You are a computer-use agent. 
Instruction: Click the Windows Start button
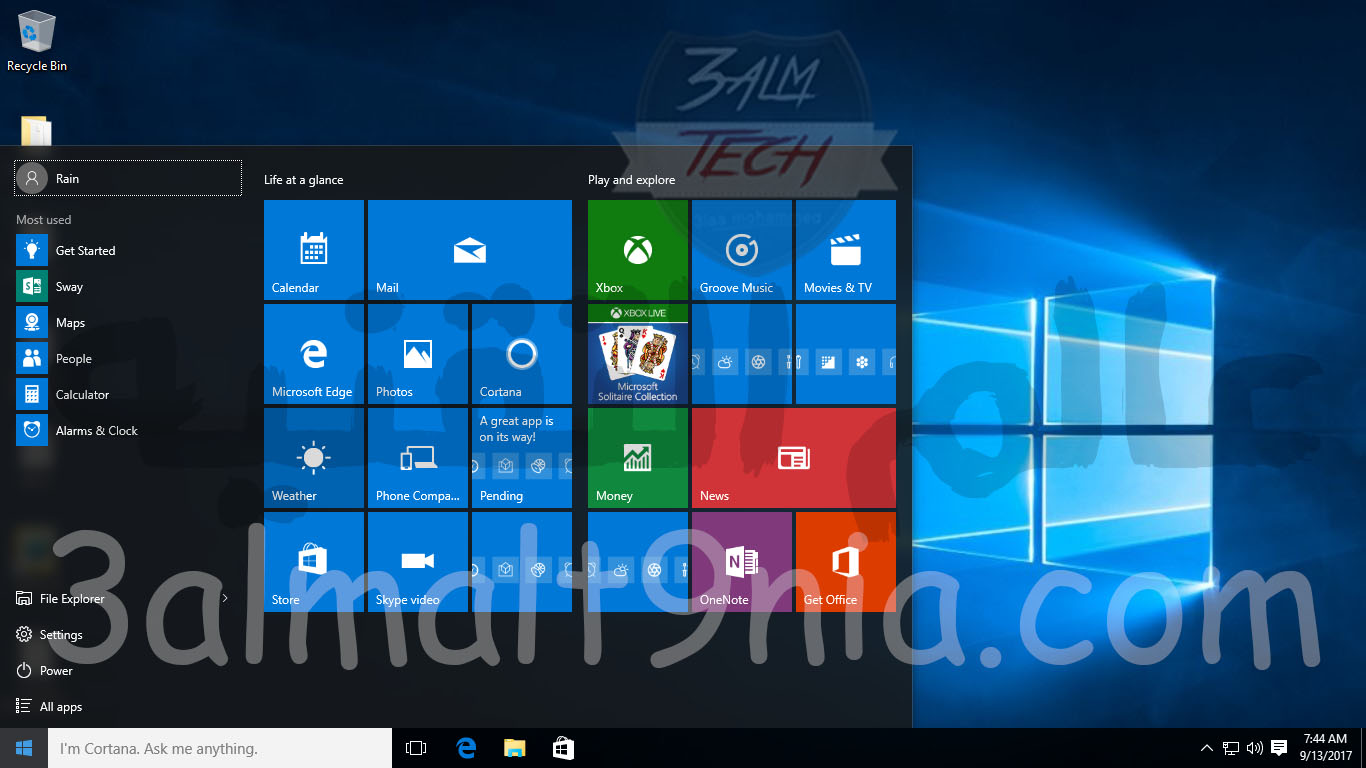(24, 748)
